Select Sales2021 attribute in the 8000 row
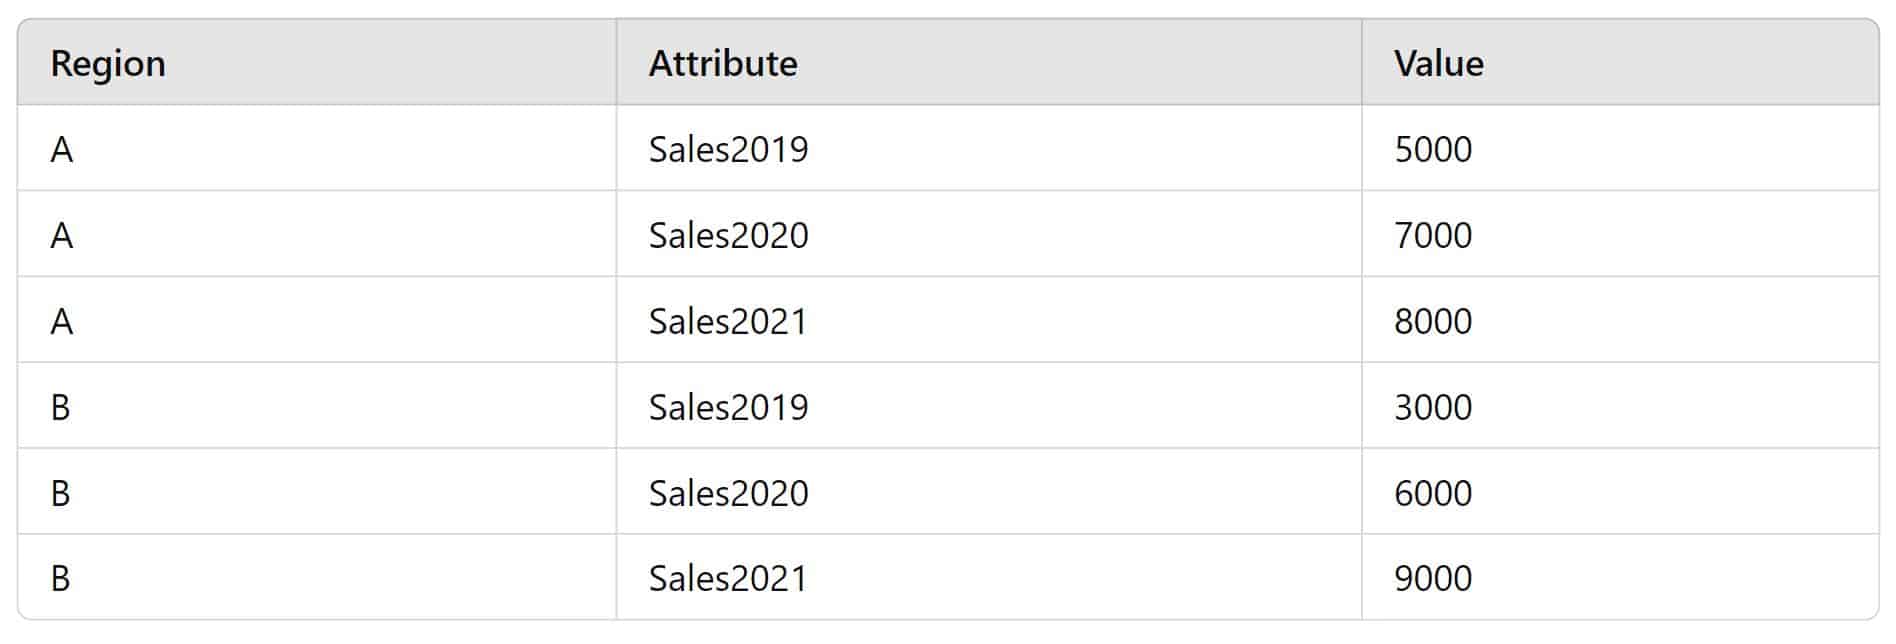The height and width of the screenshot is (644, 1896). [989, 320]
